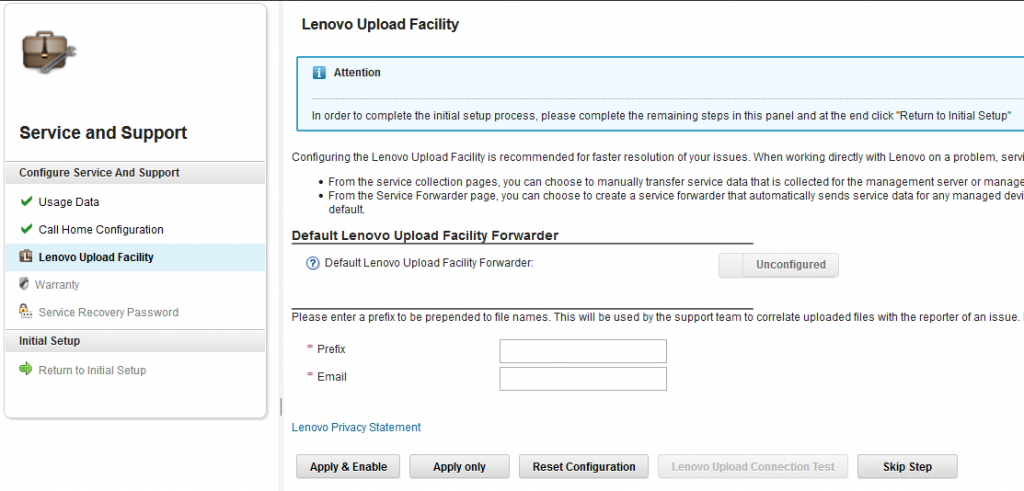
Task: Go to the Warranty section
Action: pyautogui.click(x=57, y=285)
